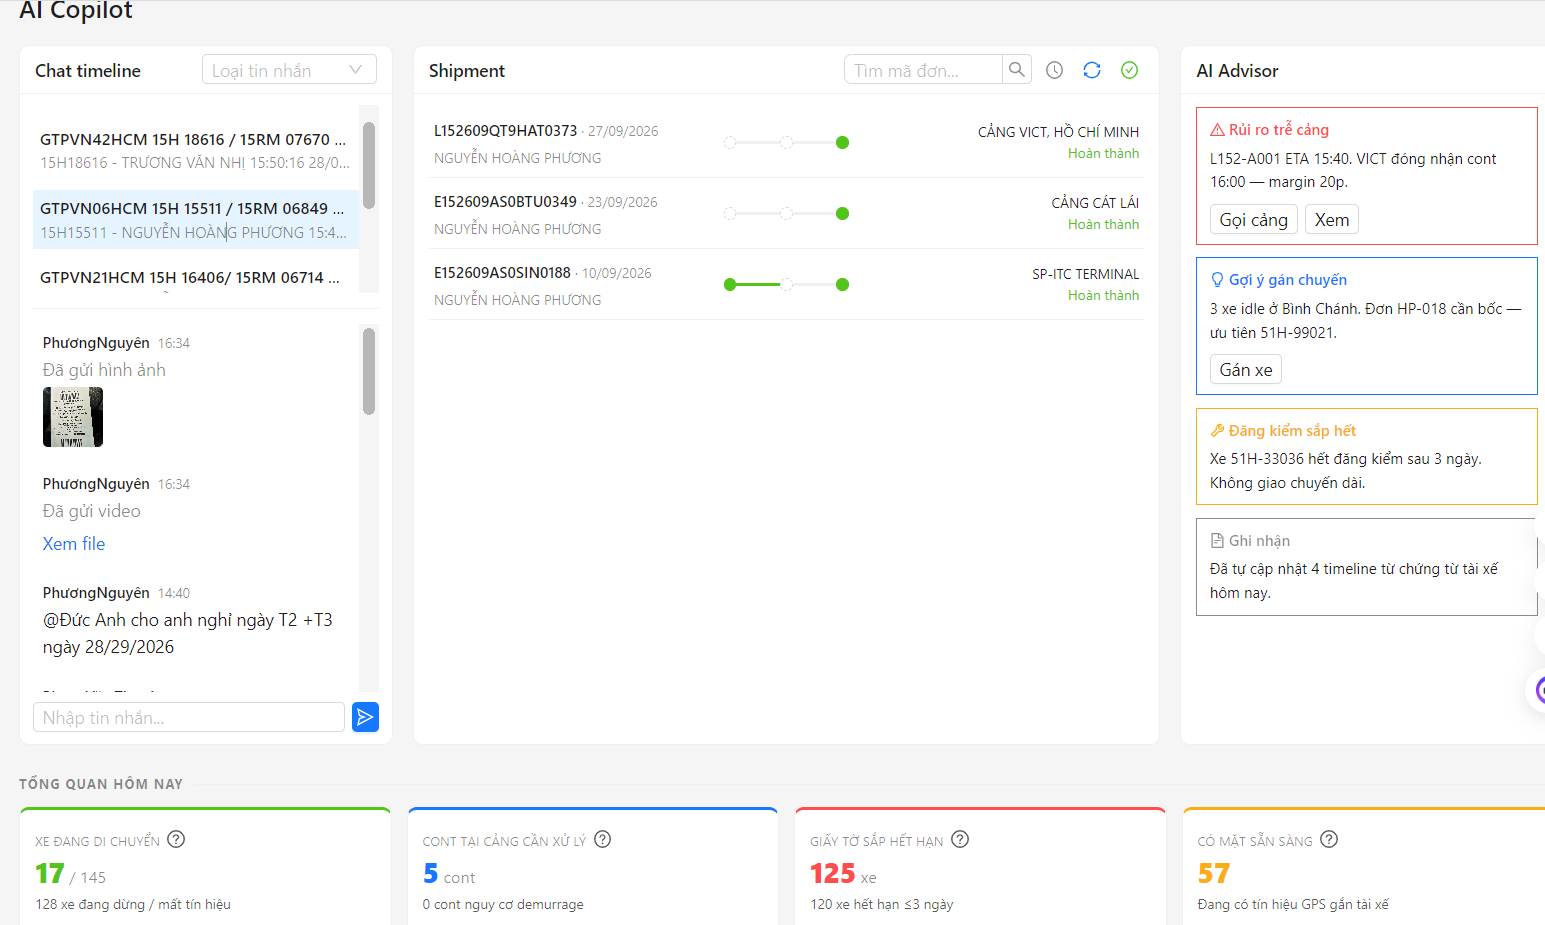Click the Tìm mã đơn search field
This screenshot has width=1545, height=925.
pyautogui.click(x=923, y=70)
